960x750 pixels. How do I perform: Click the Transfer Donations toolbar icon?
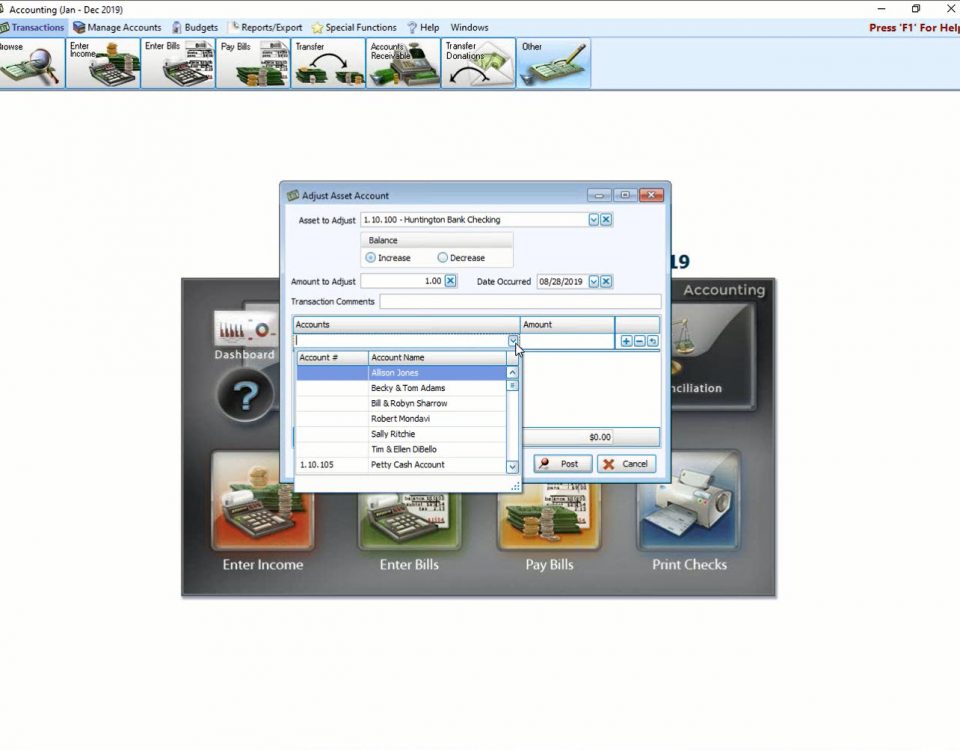(x=478, y=64)
